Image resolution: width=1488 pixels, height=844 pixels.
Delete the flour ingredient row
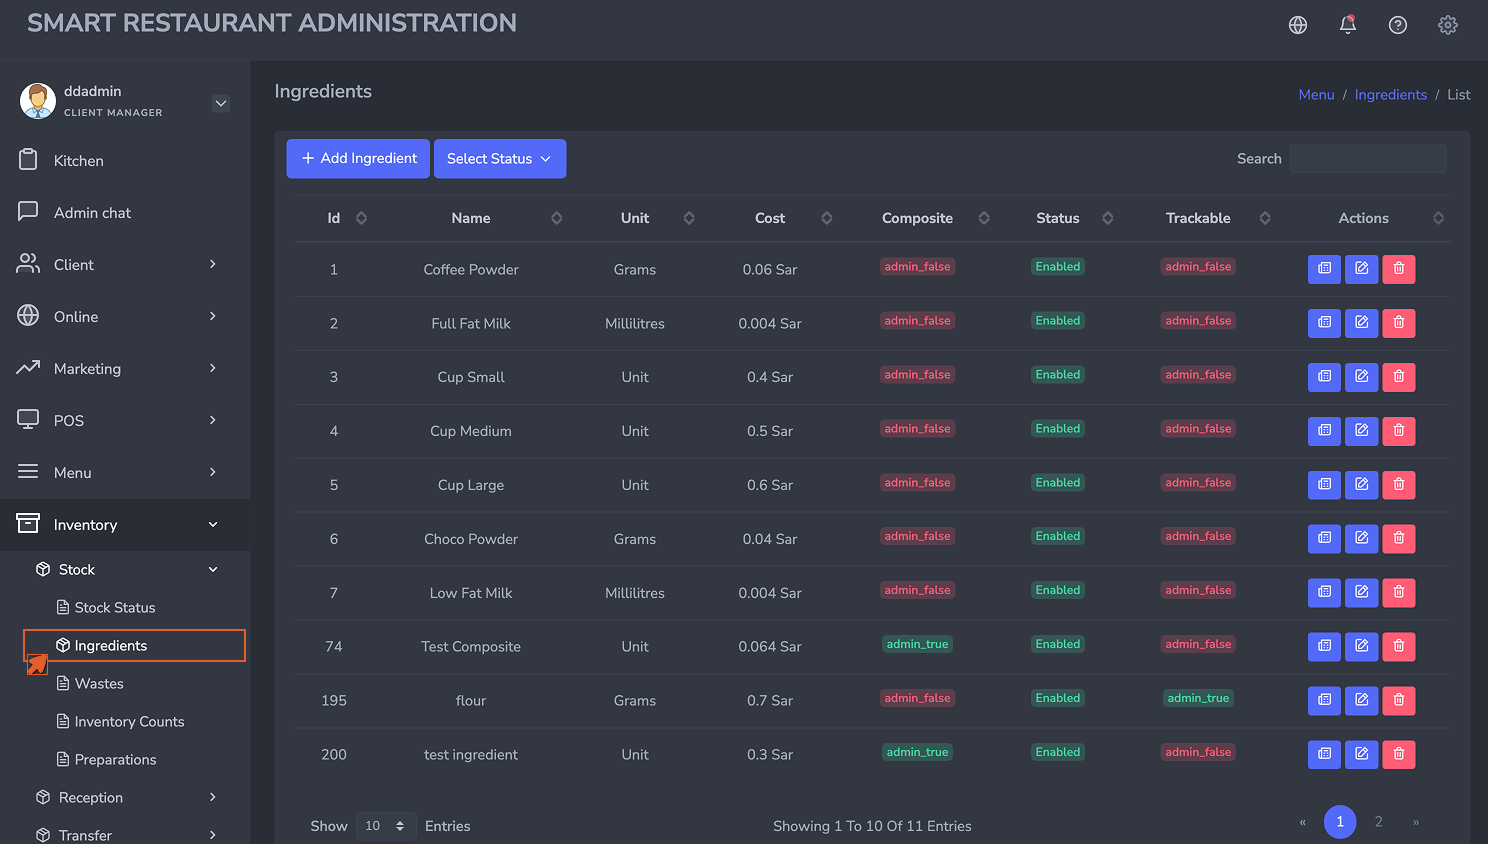coord(1399,701)
